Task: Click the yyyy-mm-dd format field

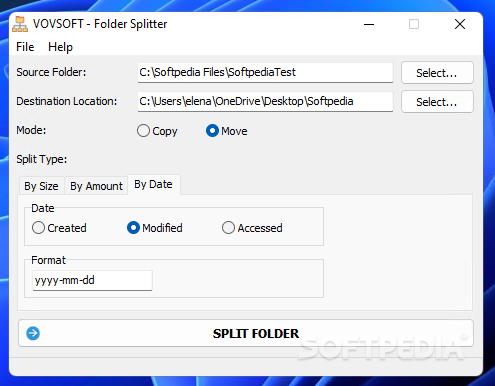Action: pyautogui.click(x=92, y=280)
